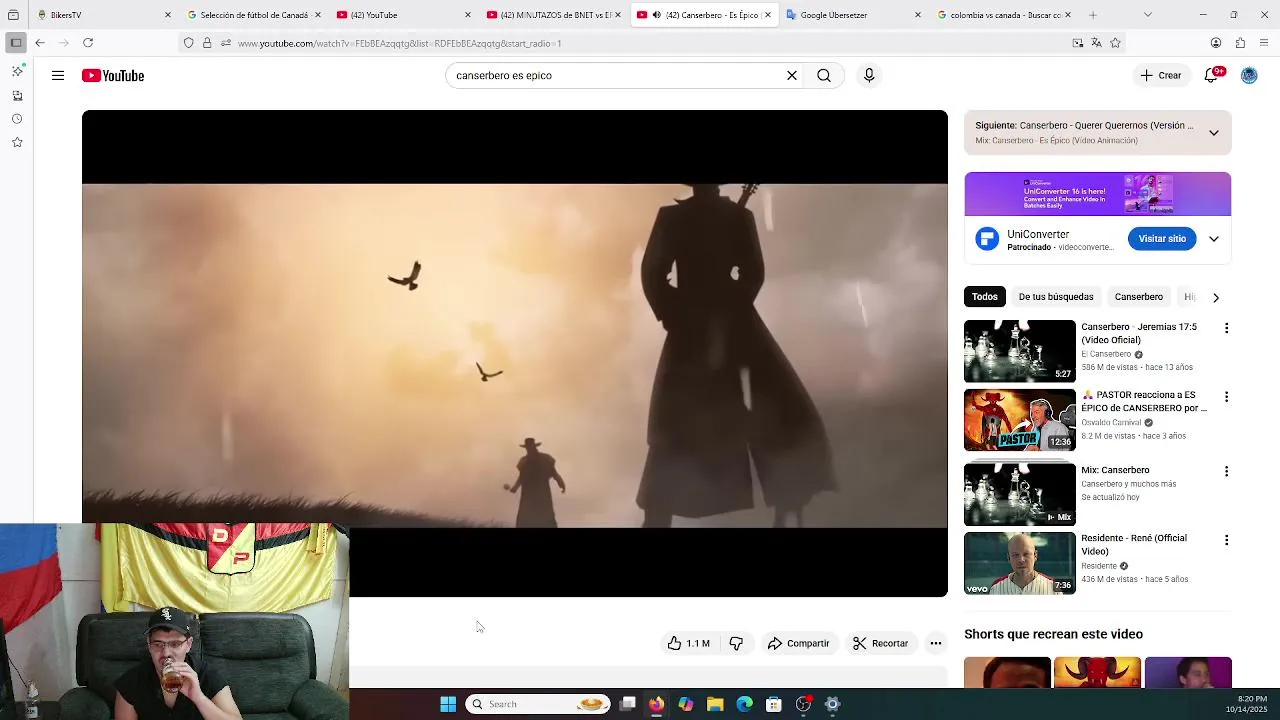Open YouTube notifications bell
The width and height of the screenshot is (1280, 720).
click(1211, 75)
